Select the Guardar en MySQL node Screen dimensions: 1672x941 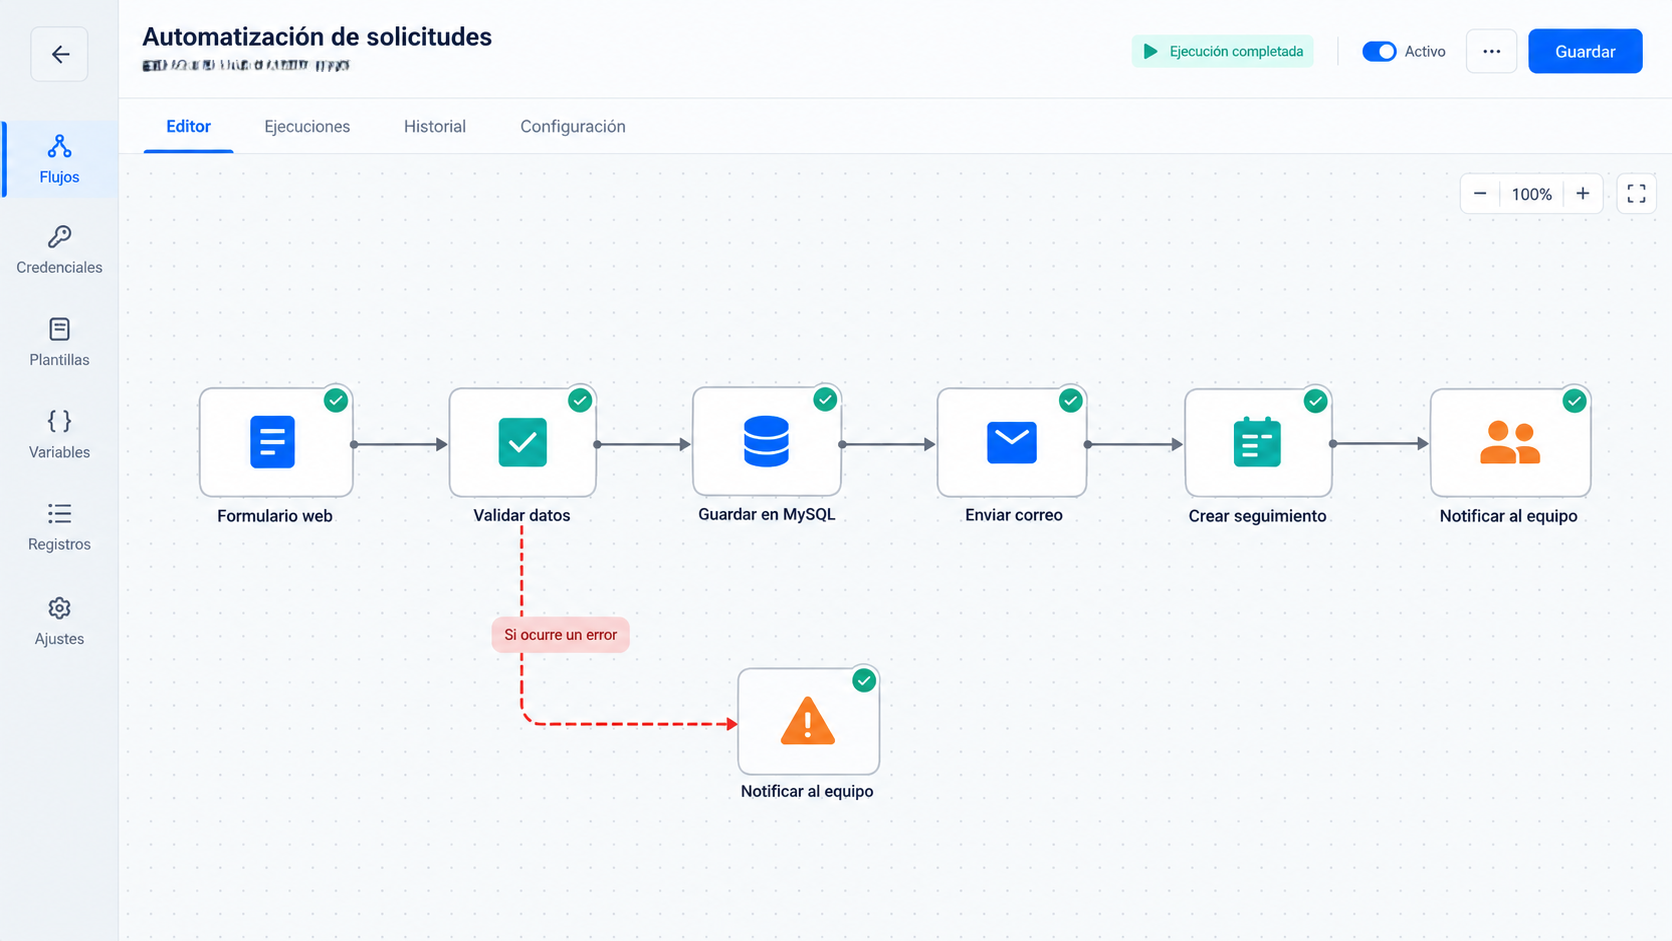tap(767, 441)
